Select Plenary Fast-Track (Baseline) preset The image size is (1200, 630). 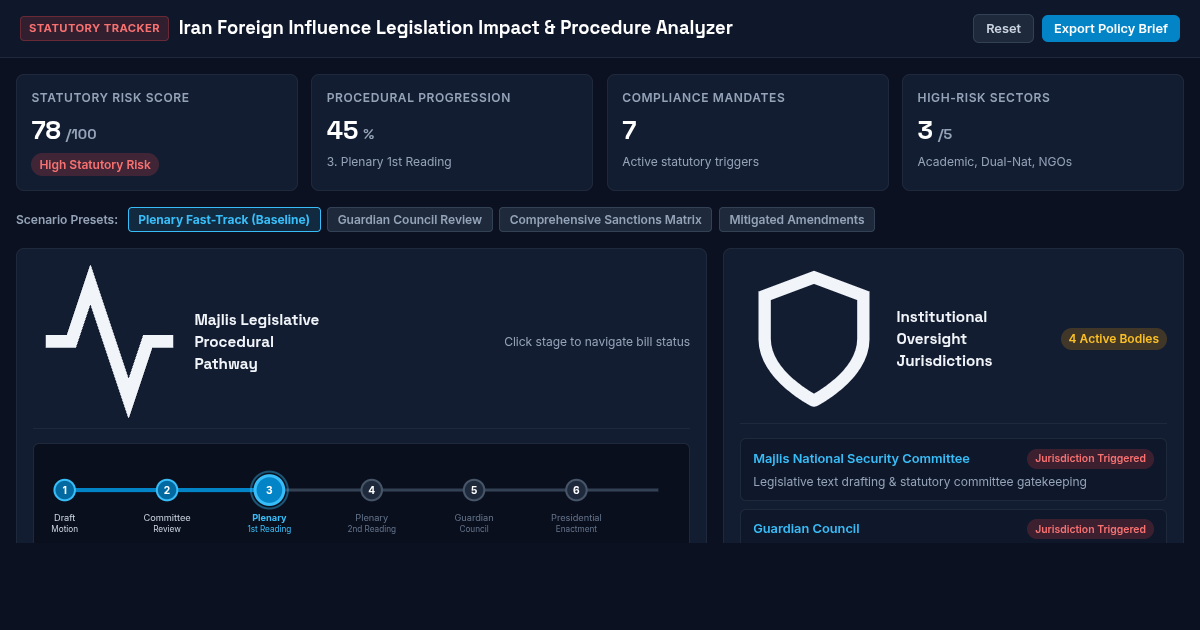pyautogui.click(x=224, y=219)
